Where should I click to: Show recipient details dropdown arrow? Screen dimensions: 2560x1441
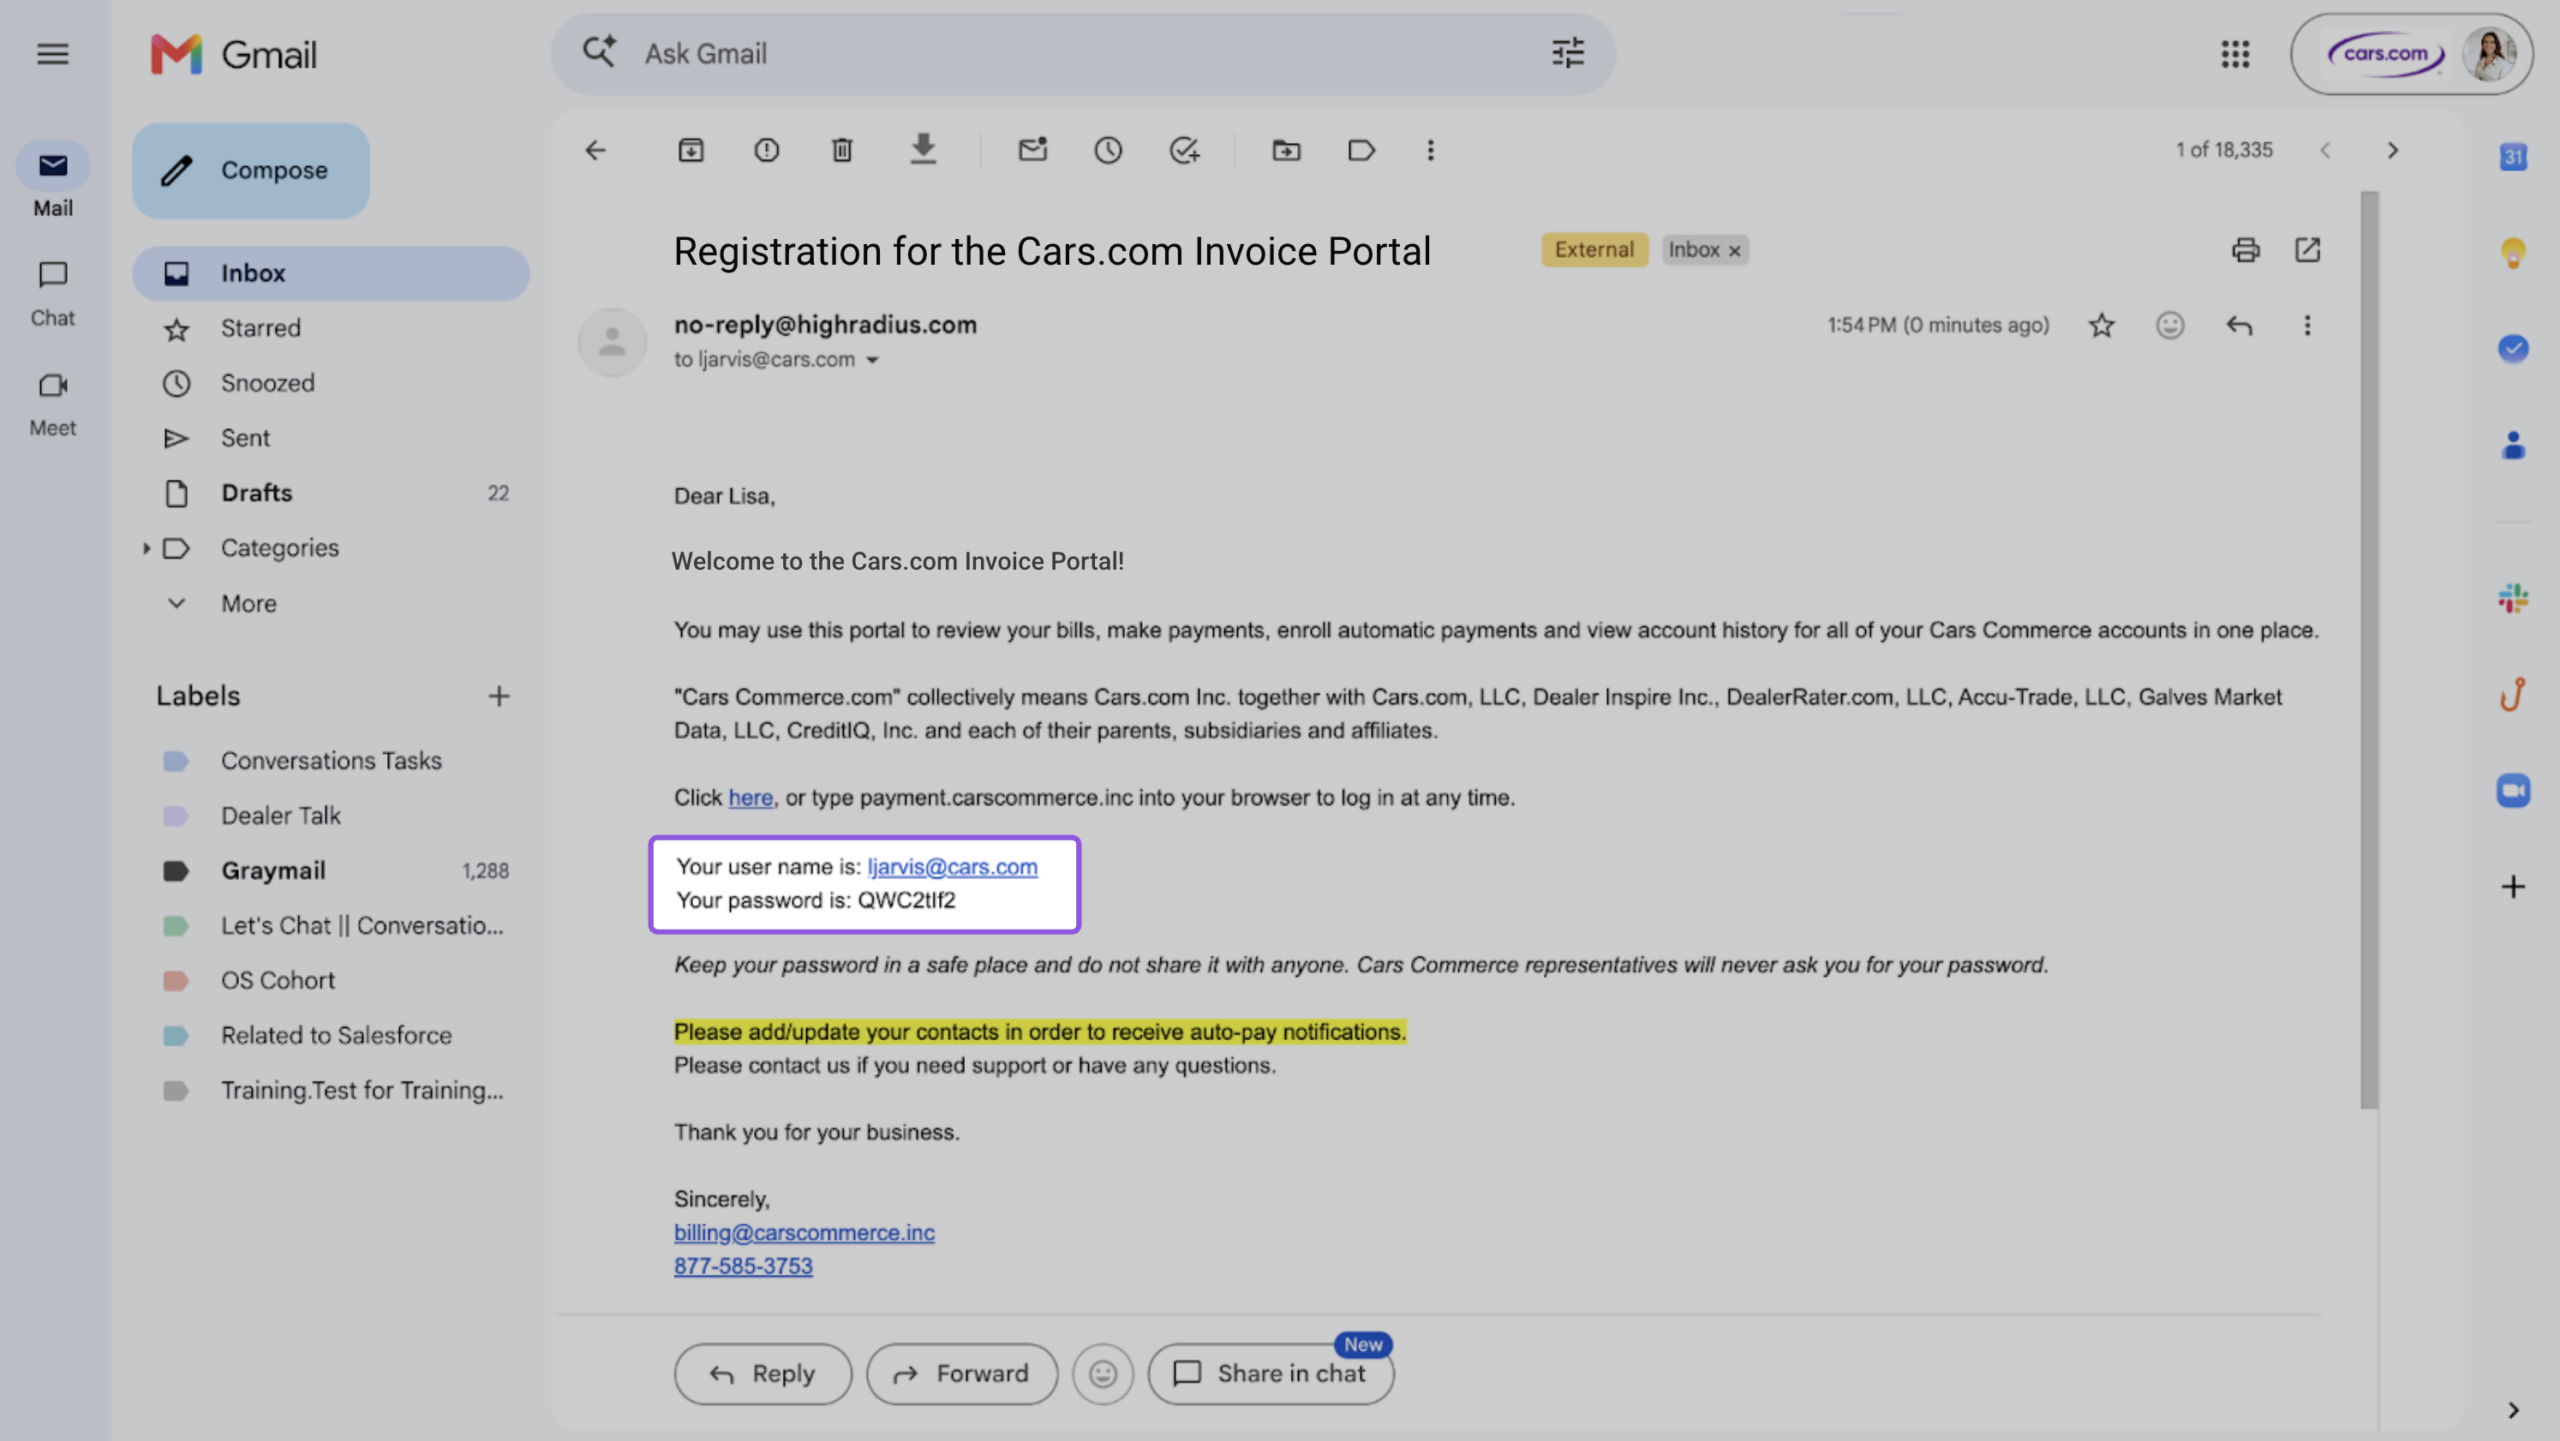click(873, 361)
